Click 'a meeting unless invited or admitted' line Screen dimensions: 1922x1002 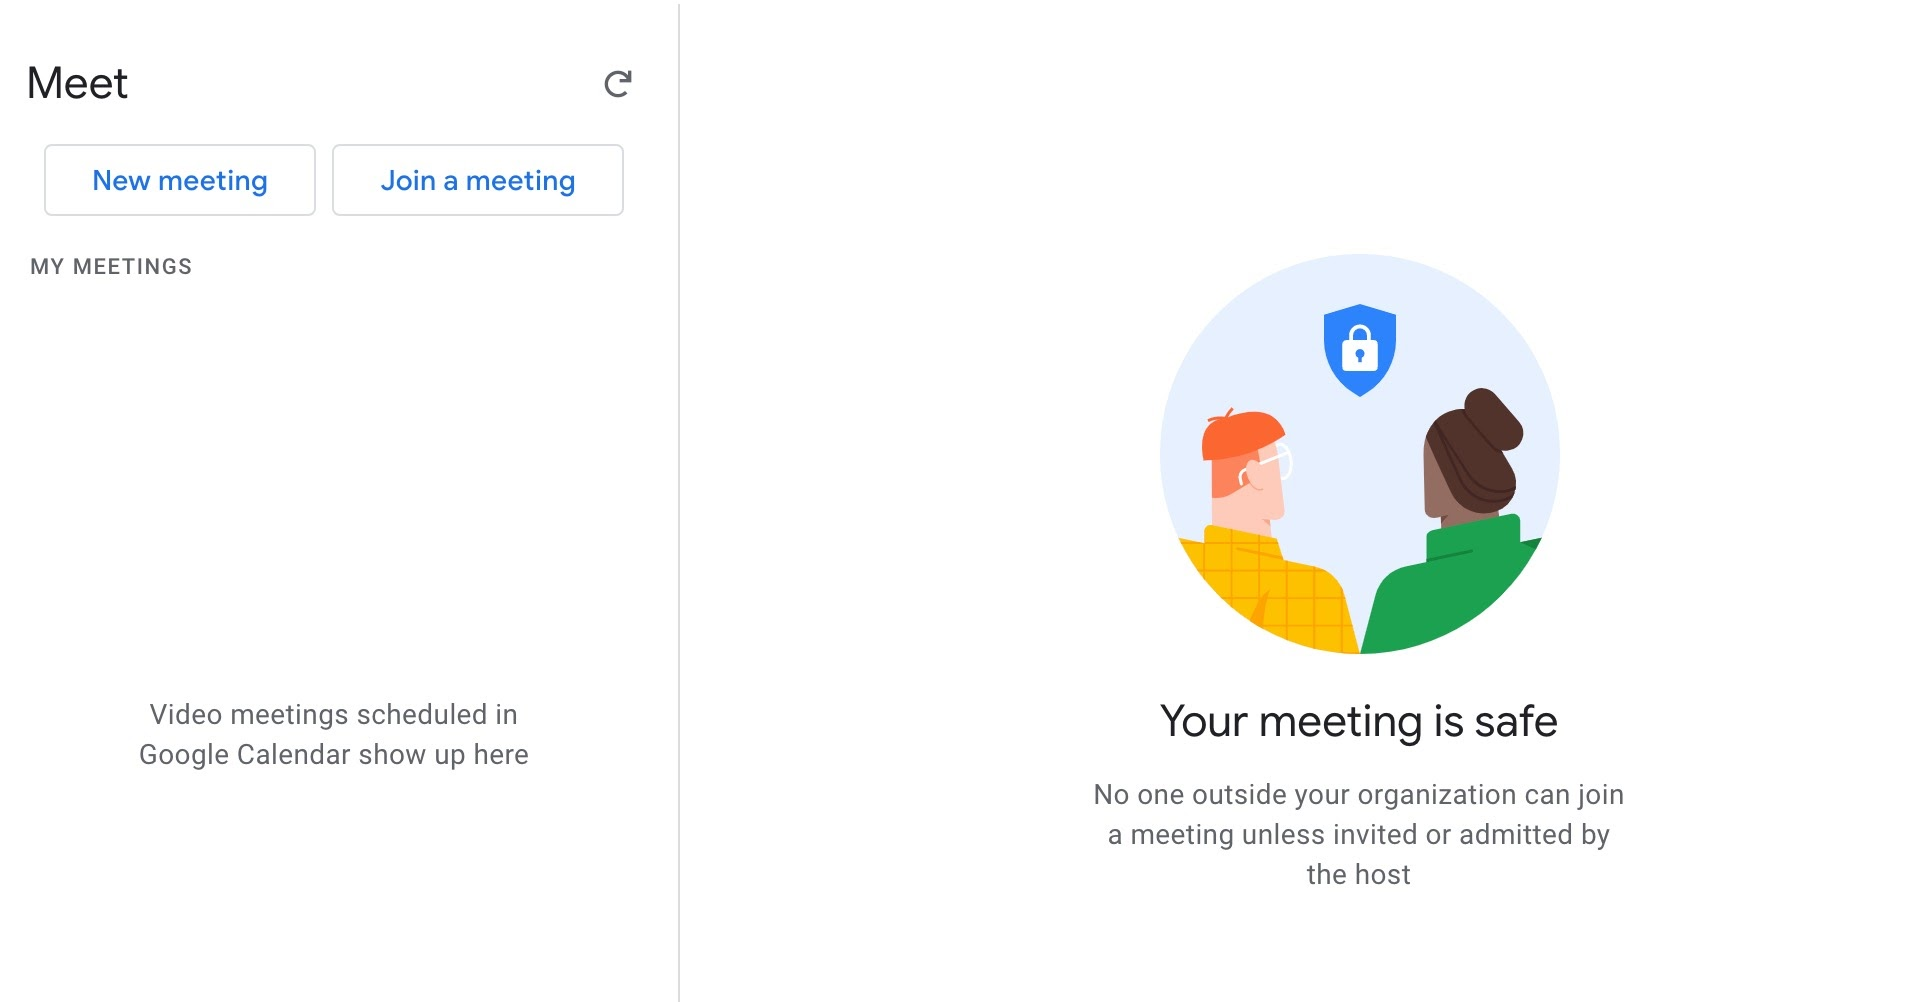1358,835
